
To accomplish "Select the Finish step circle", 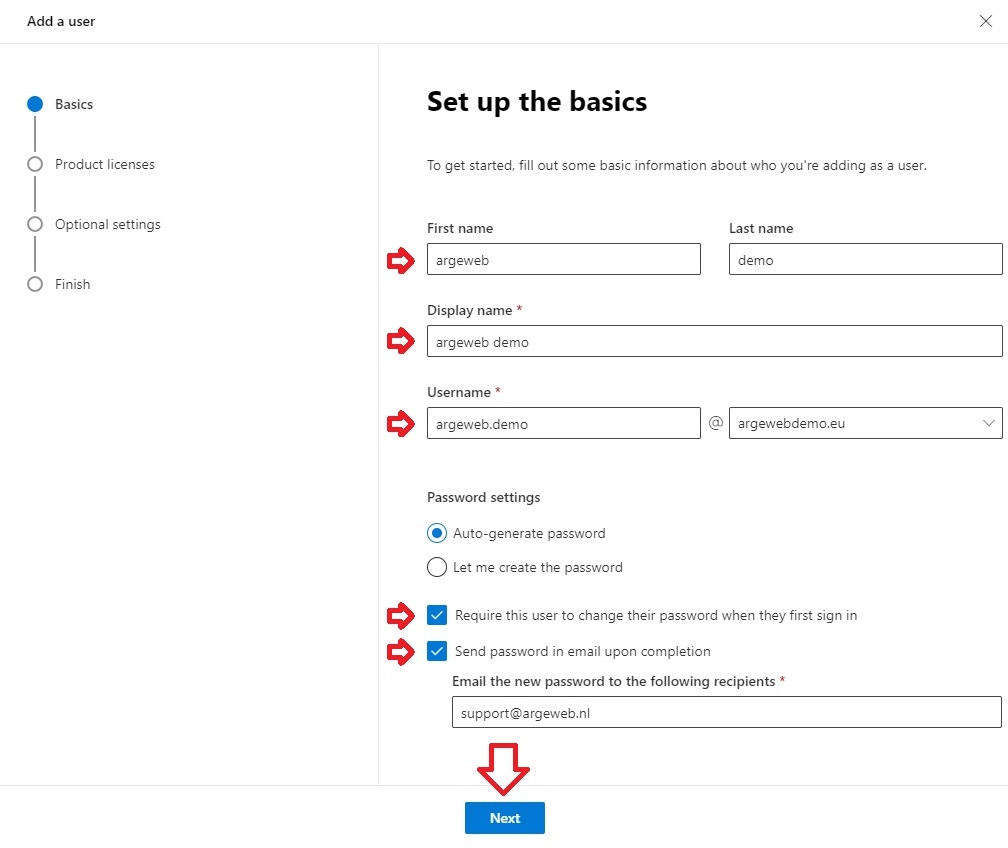I will (35, 284).
